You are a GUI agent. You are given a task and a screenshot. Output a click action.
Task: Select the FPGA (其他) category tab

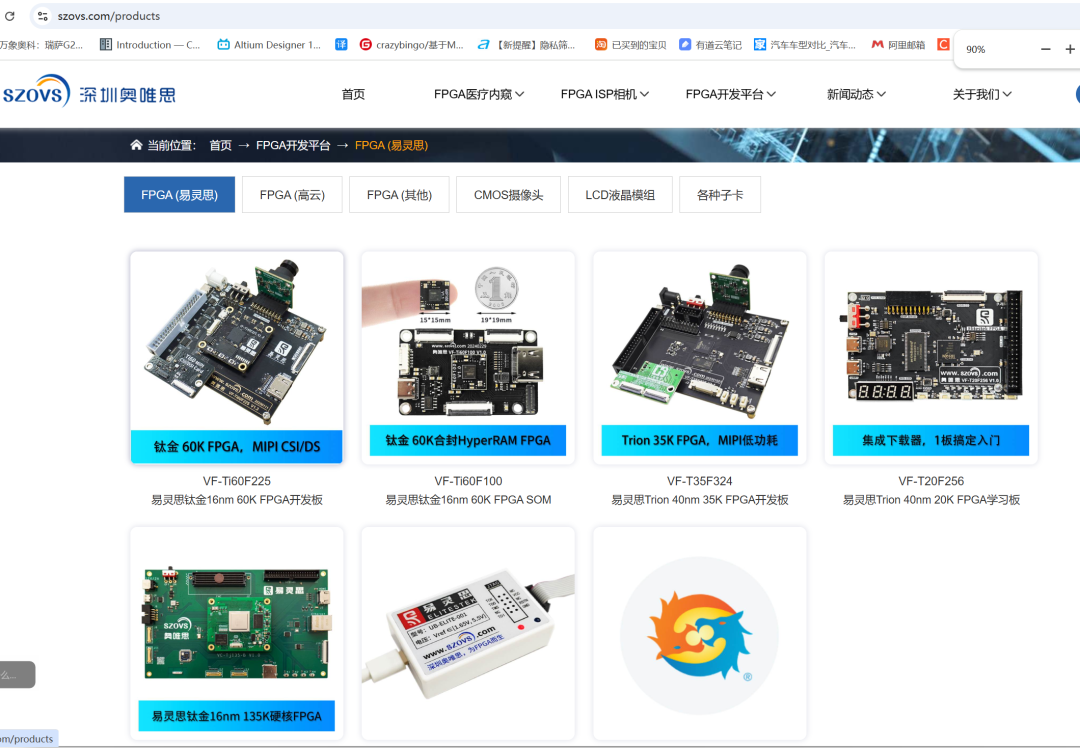(399, 195)
